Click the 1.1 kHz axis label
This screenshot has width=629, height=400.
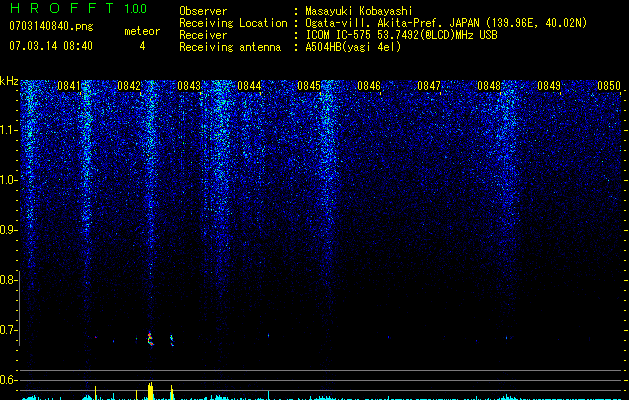point(9,130)
